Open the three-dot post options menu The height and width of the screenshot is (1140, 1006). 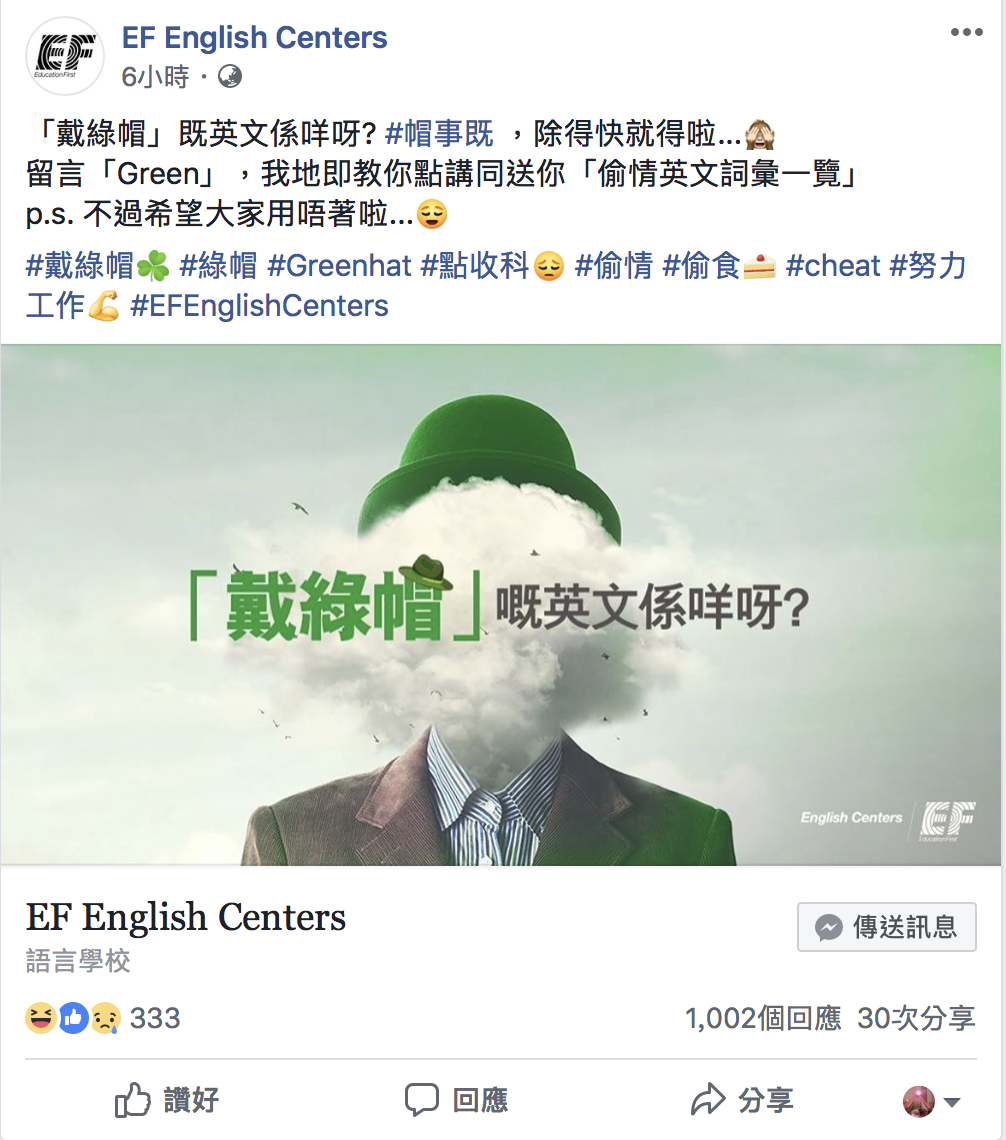967,32
